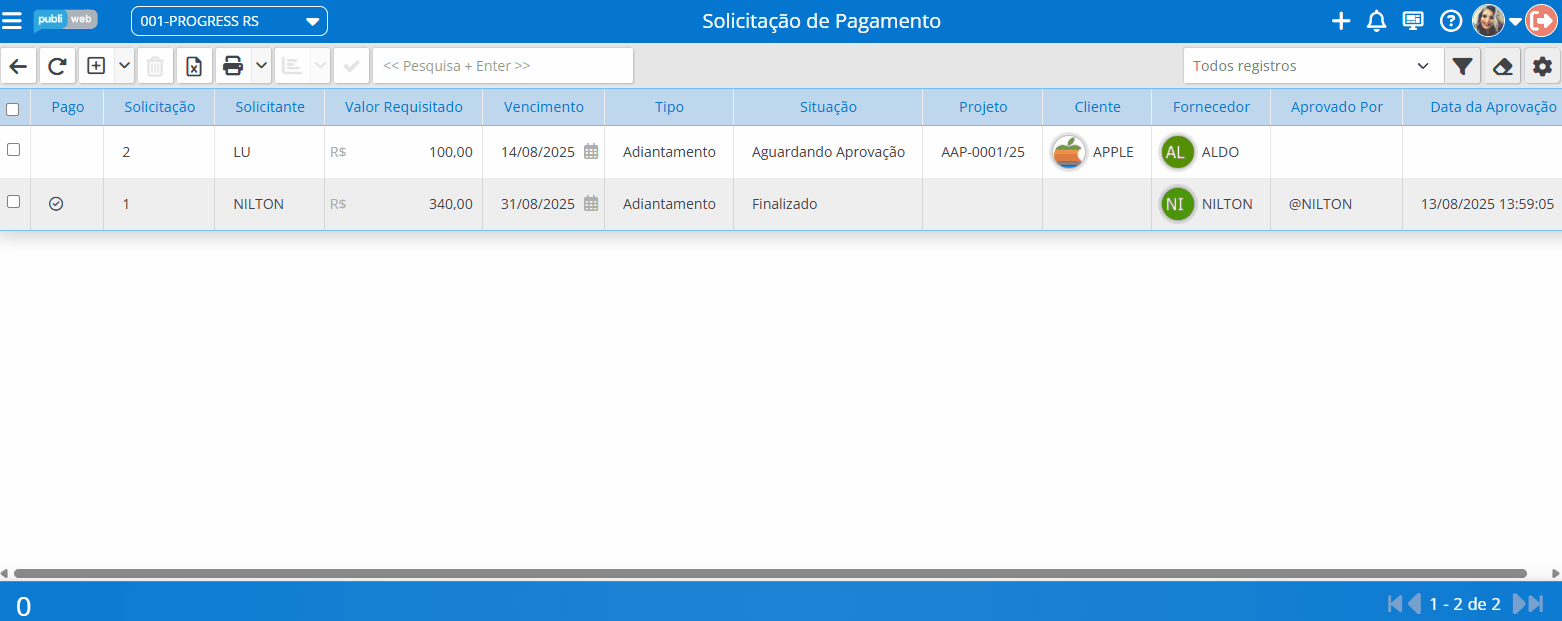1562x621 pixels.
Task: Open the 001-PROGRESS RS company dropdown
Action: coord(229,21)
